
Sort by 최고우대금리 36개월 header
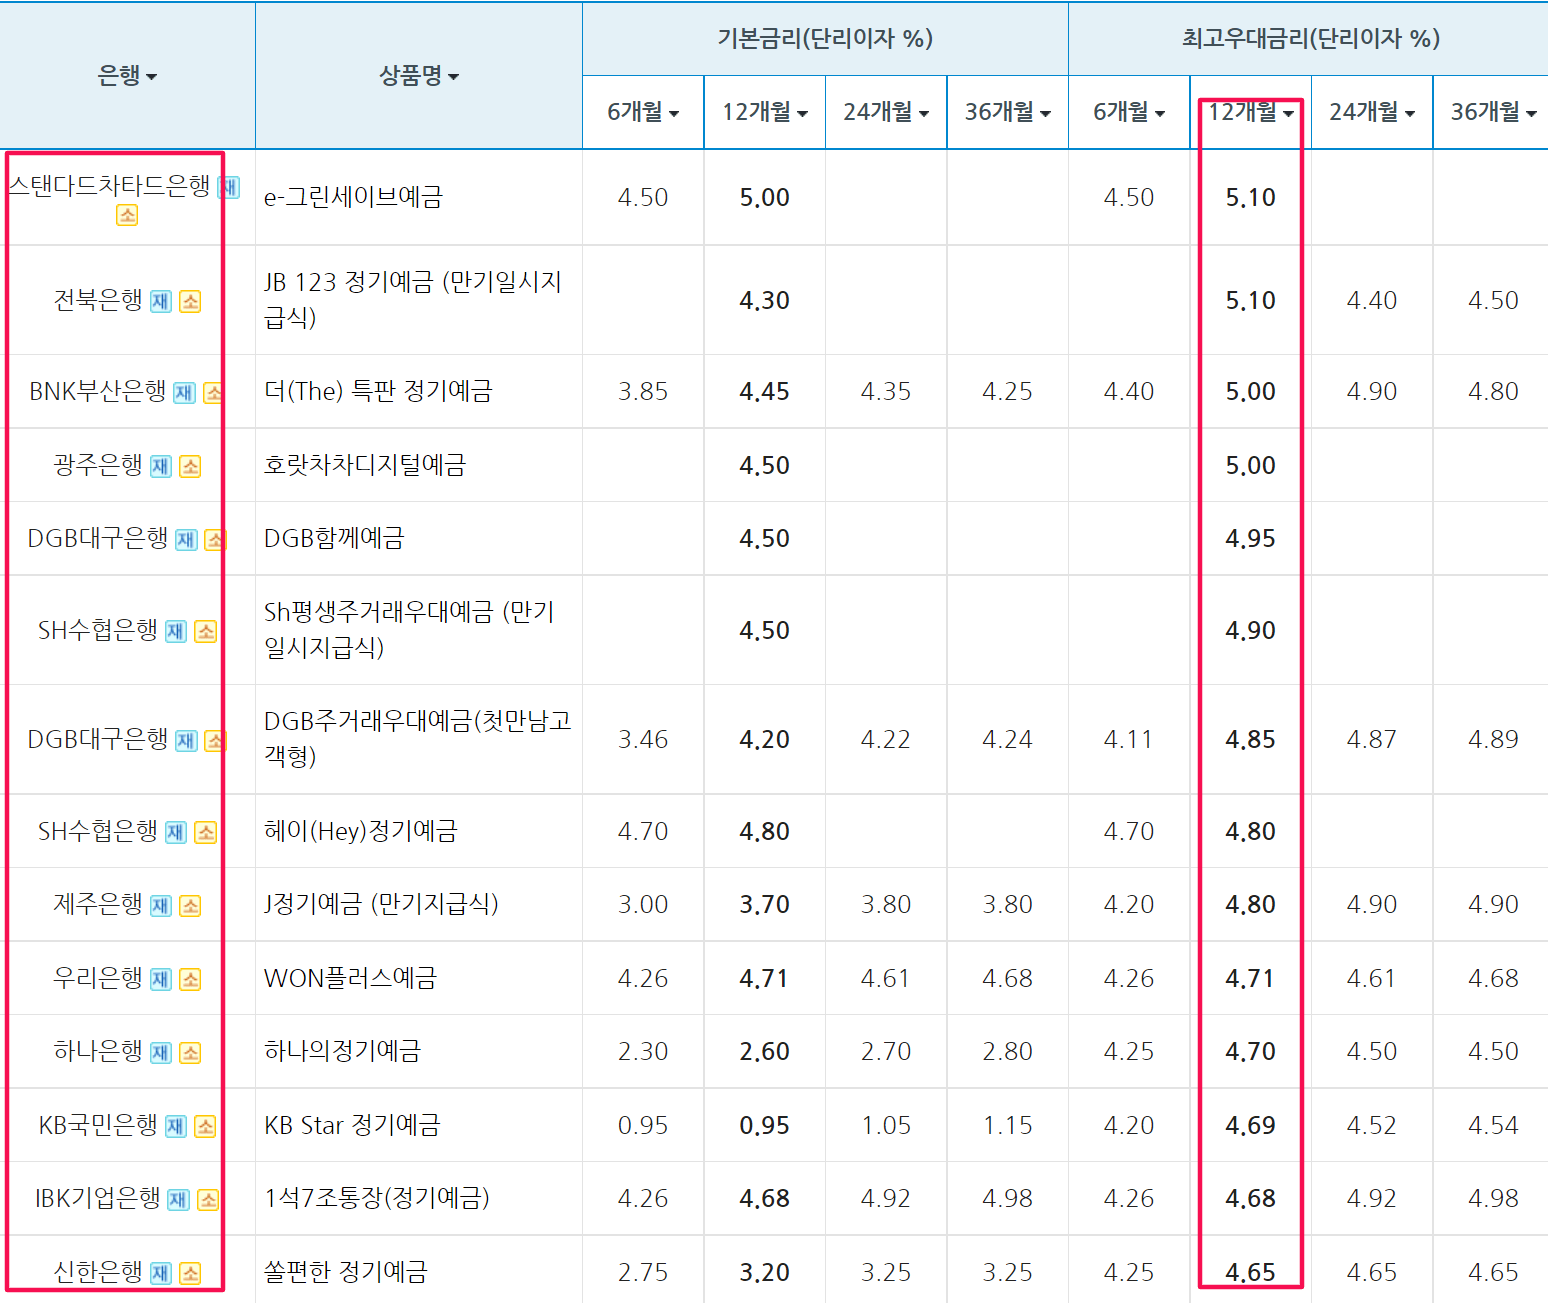[x=1494, y=112]
